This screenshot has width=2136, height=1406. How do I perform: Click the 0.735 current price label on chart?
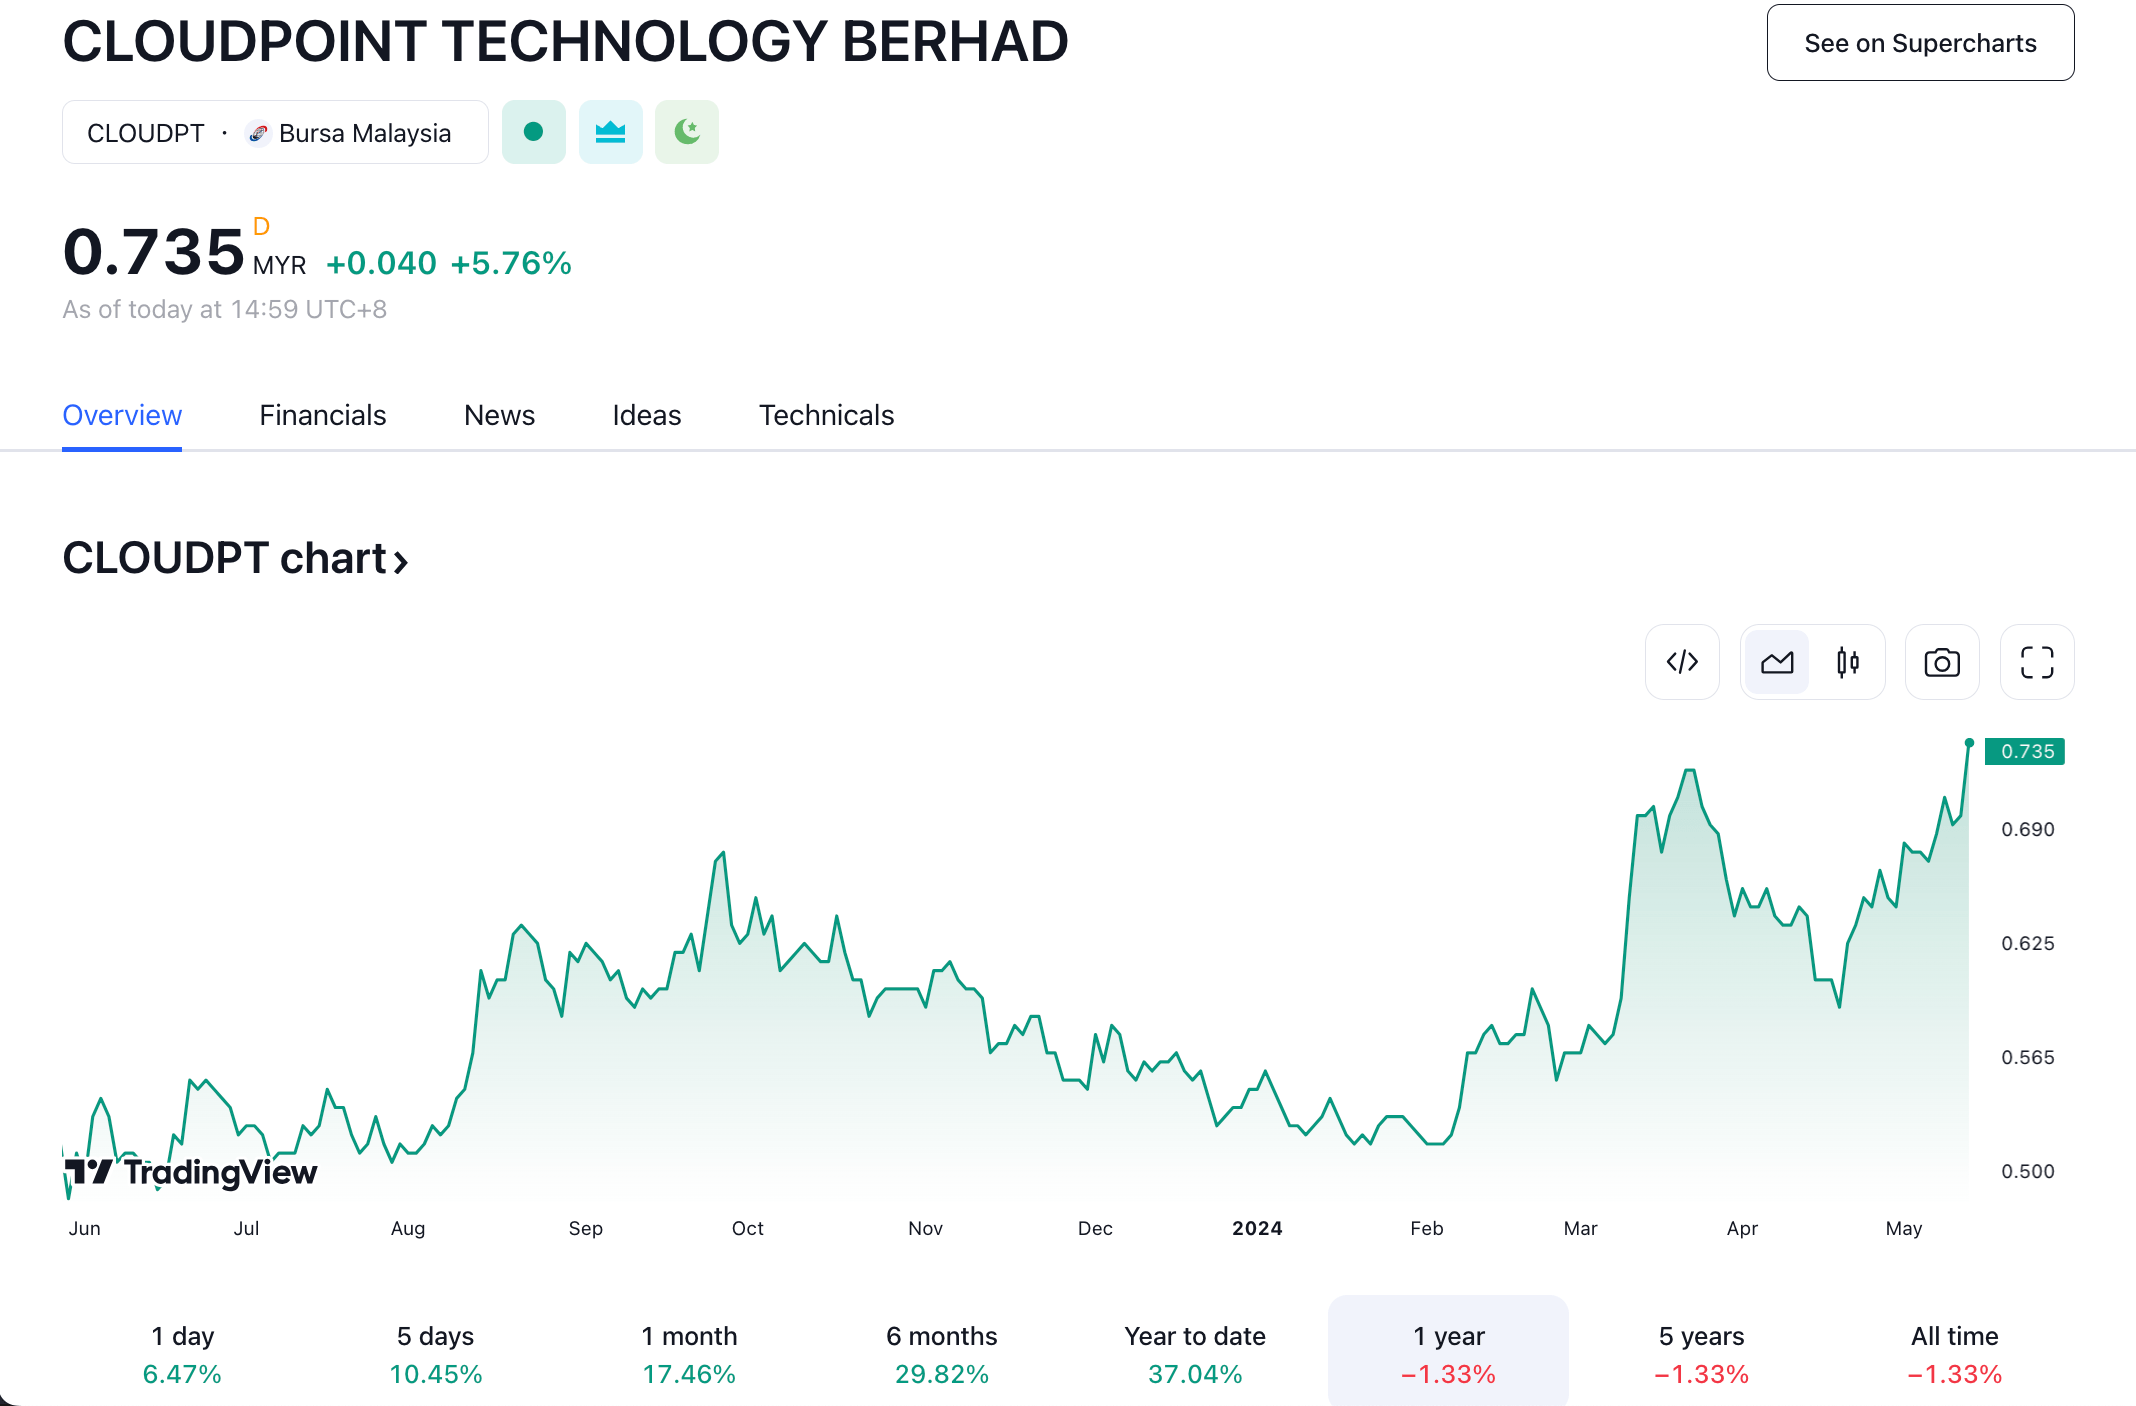click(x=2025, y=751)
